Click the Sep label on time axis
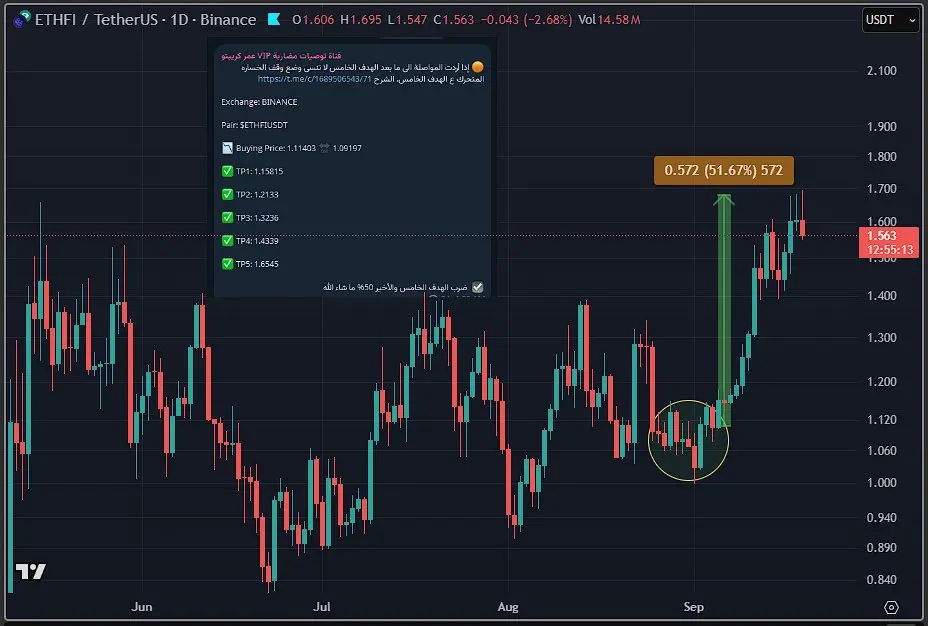Image resolution: width=928 pixels, height=626 pixels. [x=694, y=606]
